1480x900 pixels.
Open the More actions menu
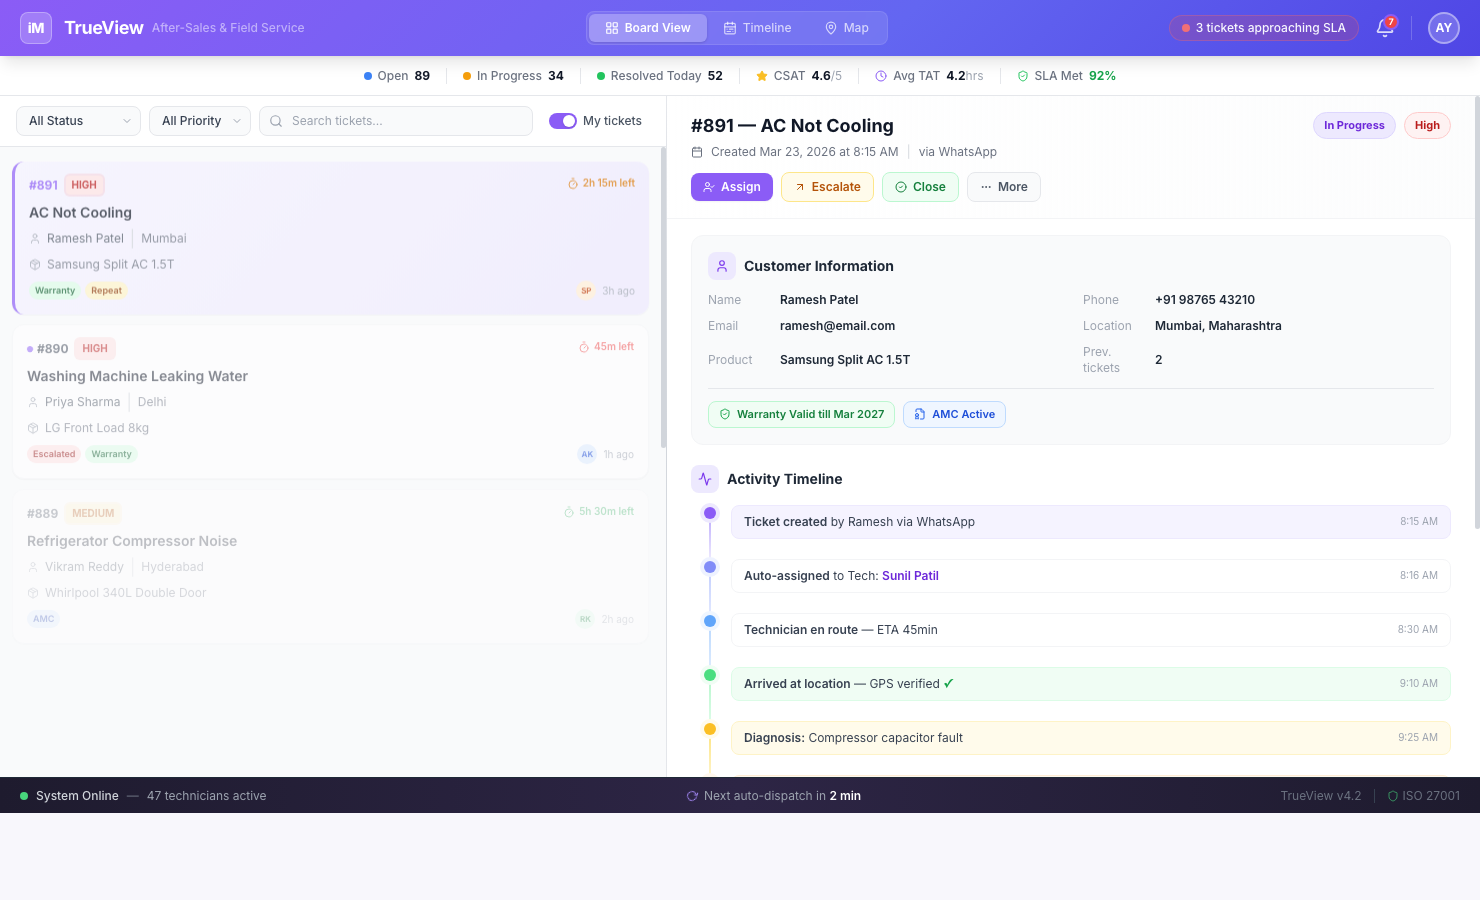click(1003, 186)
